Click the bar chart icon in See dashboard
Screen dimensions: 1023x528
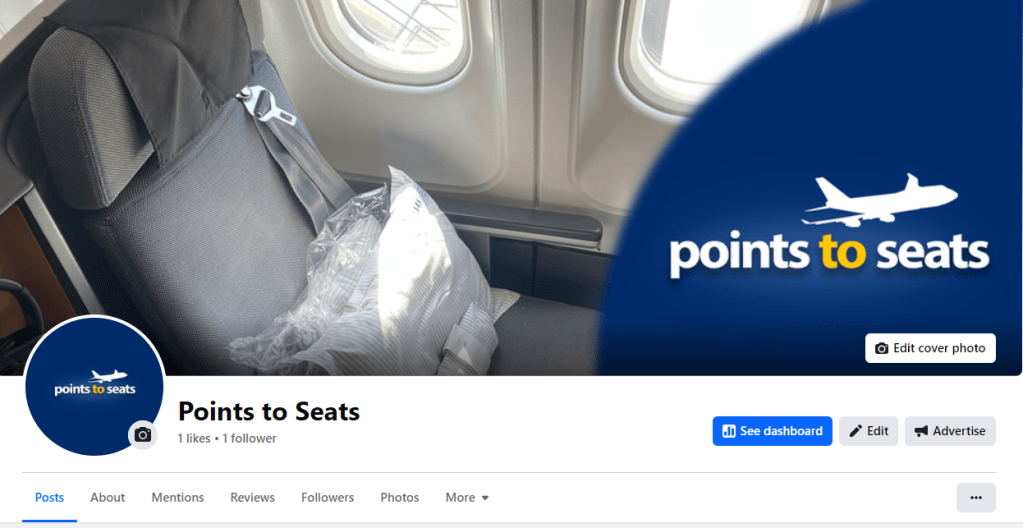point(729,431)
